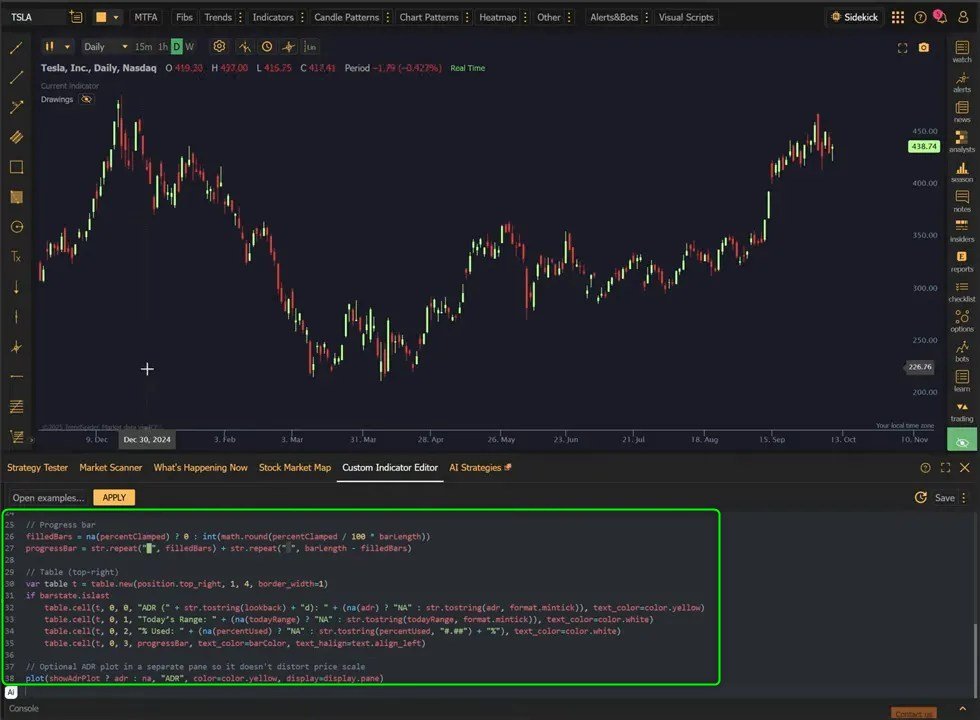Open the learn panel

click(x=962, y=381)
